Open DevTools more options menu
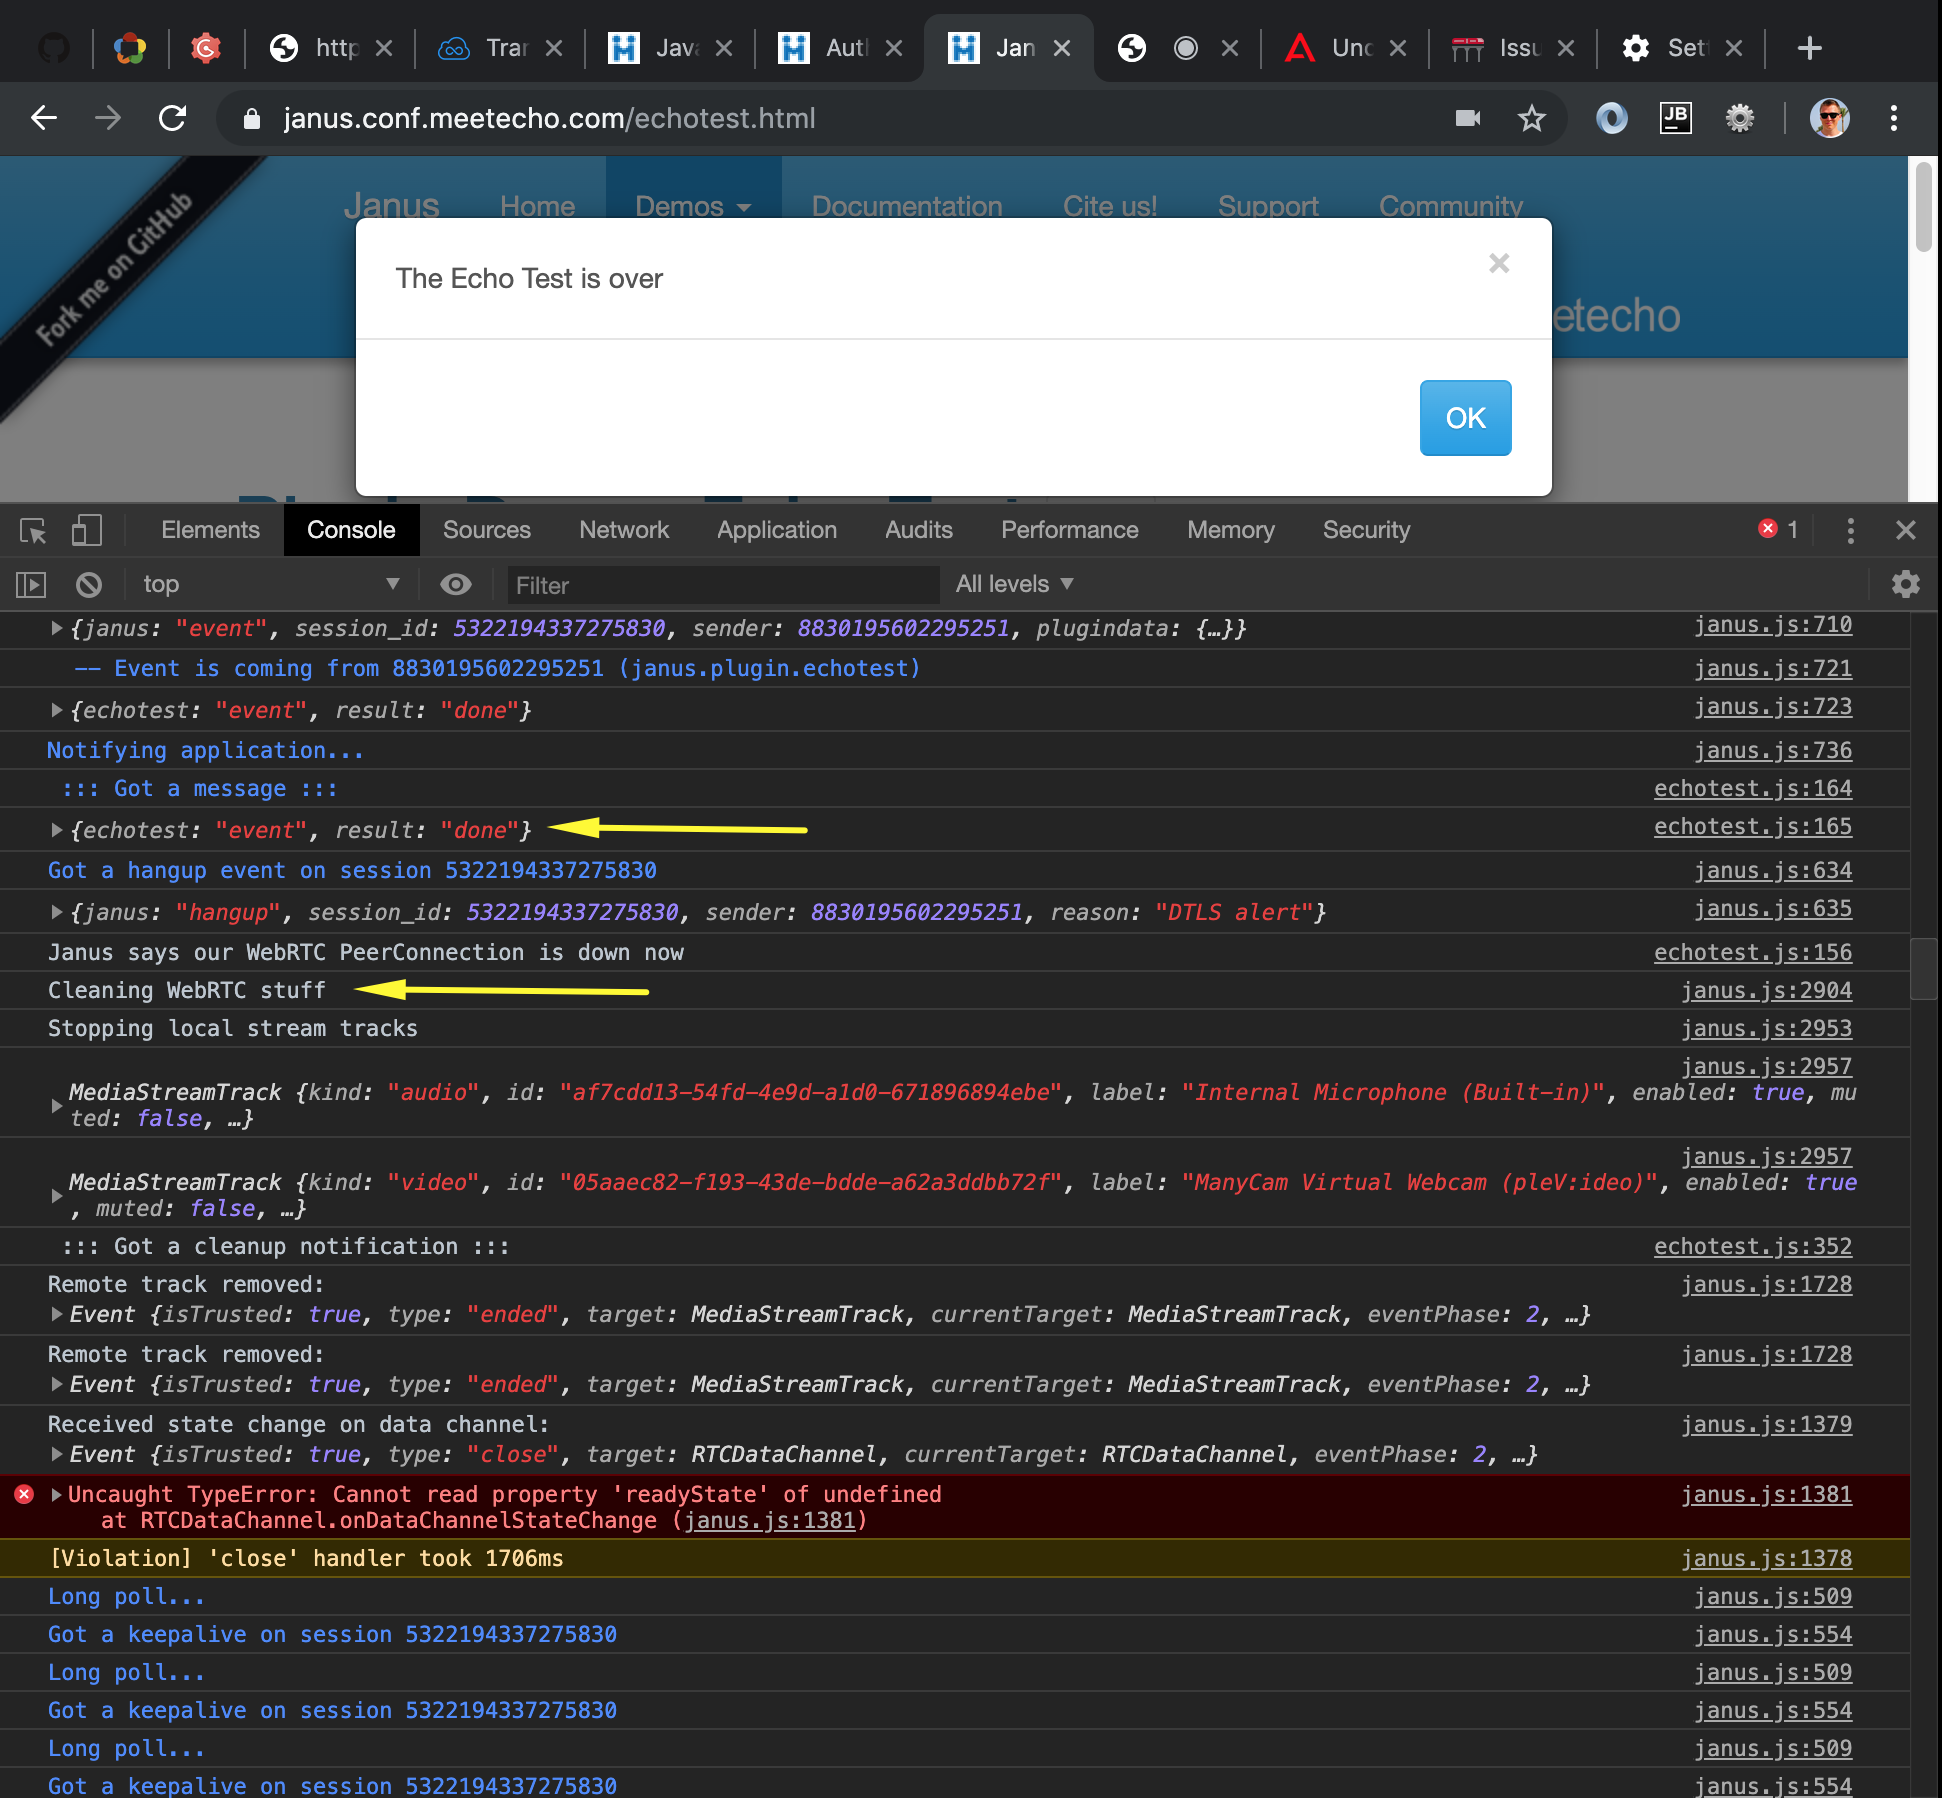 coord(1851,531)
